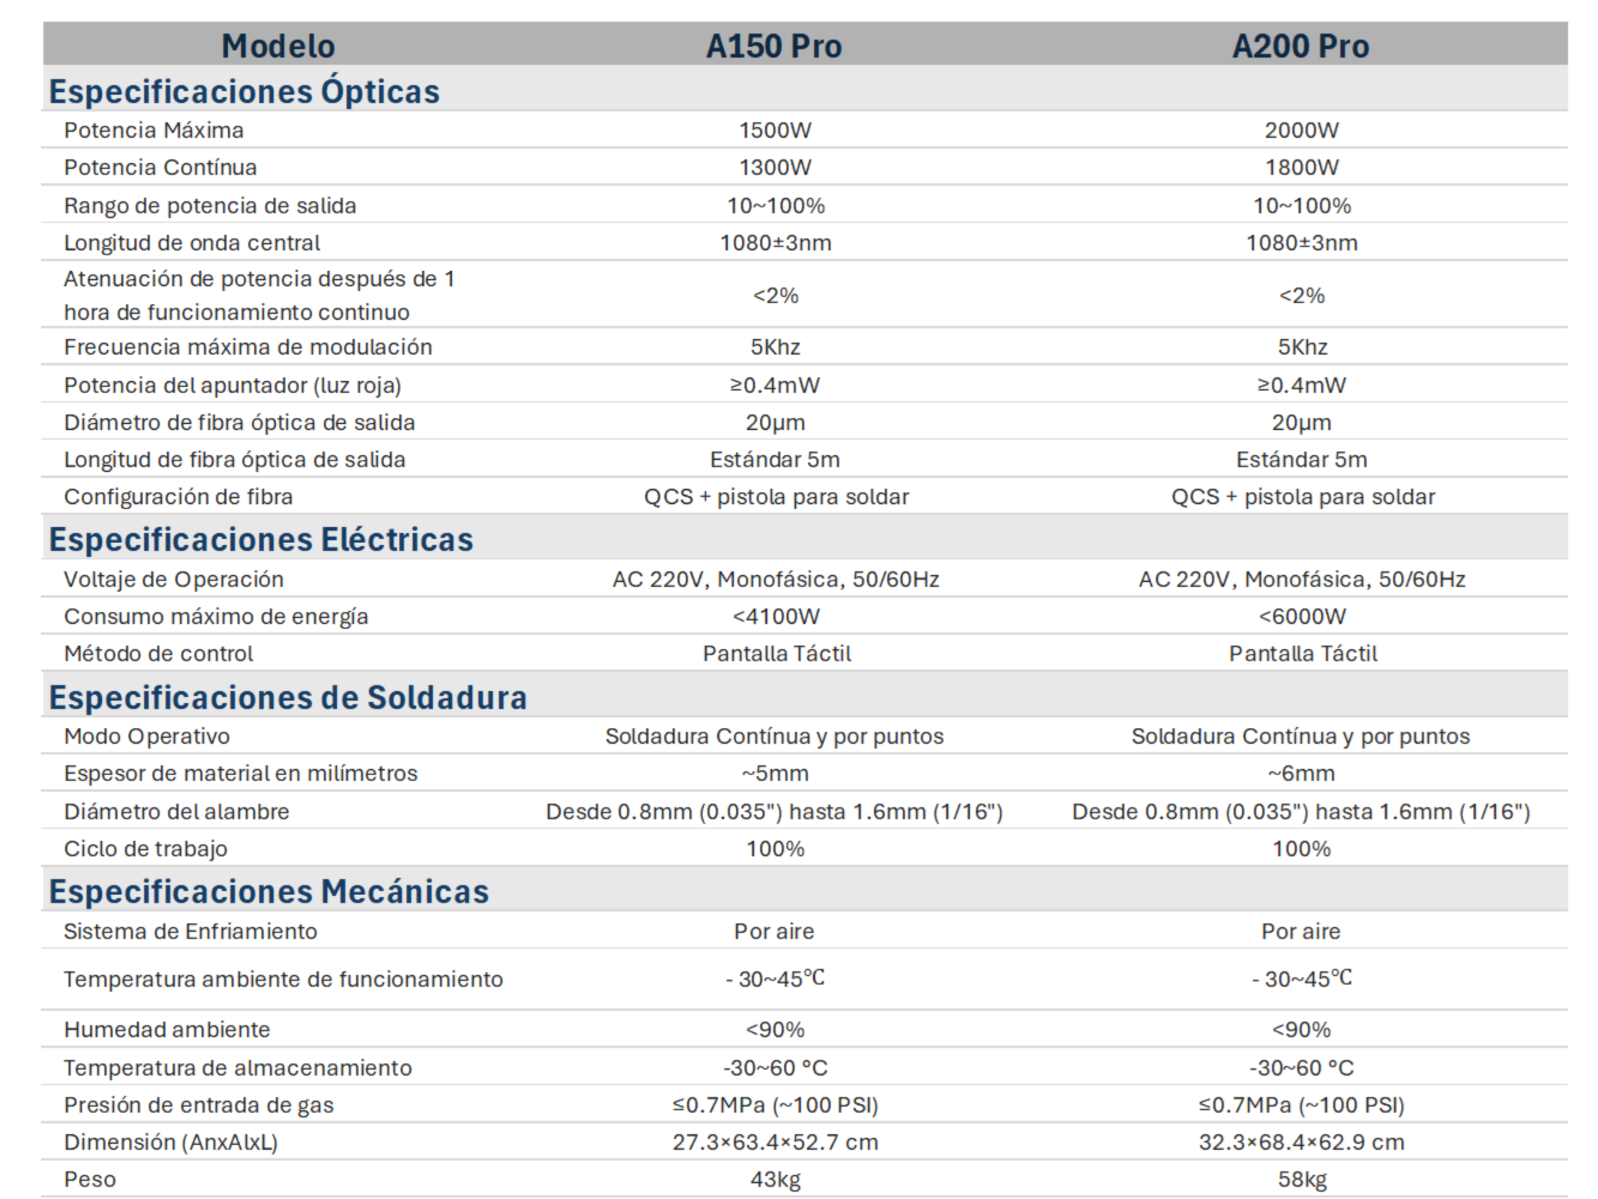Click the Modelo header cell
1598x1199 pixels.
(278, 46)
